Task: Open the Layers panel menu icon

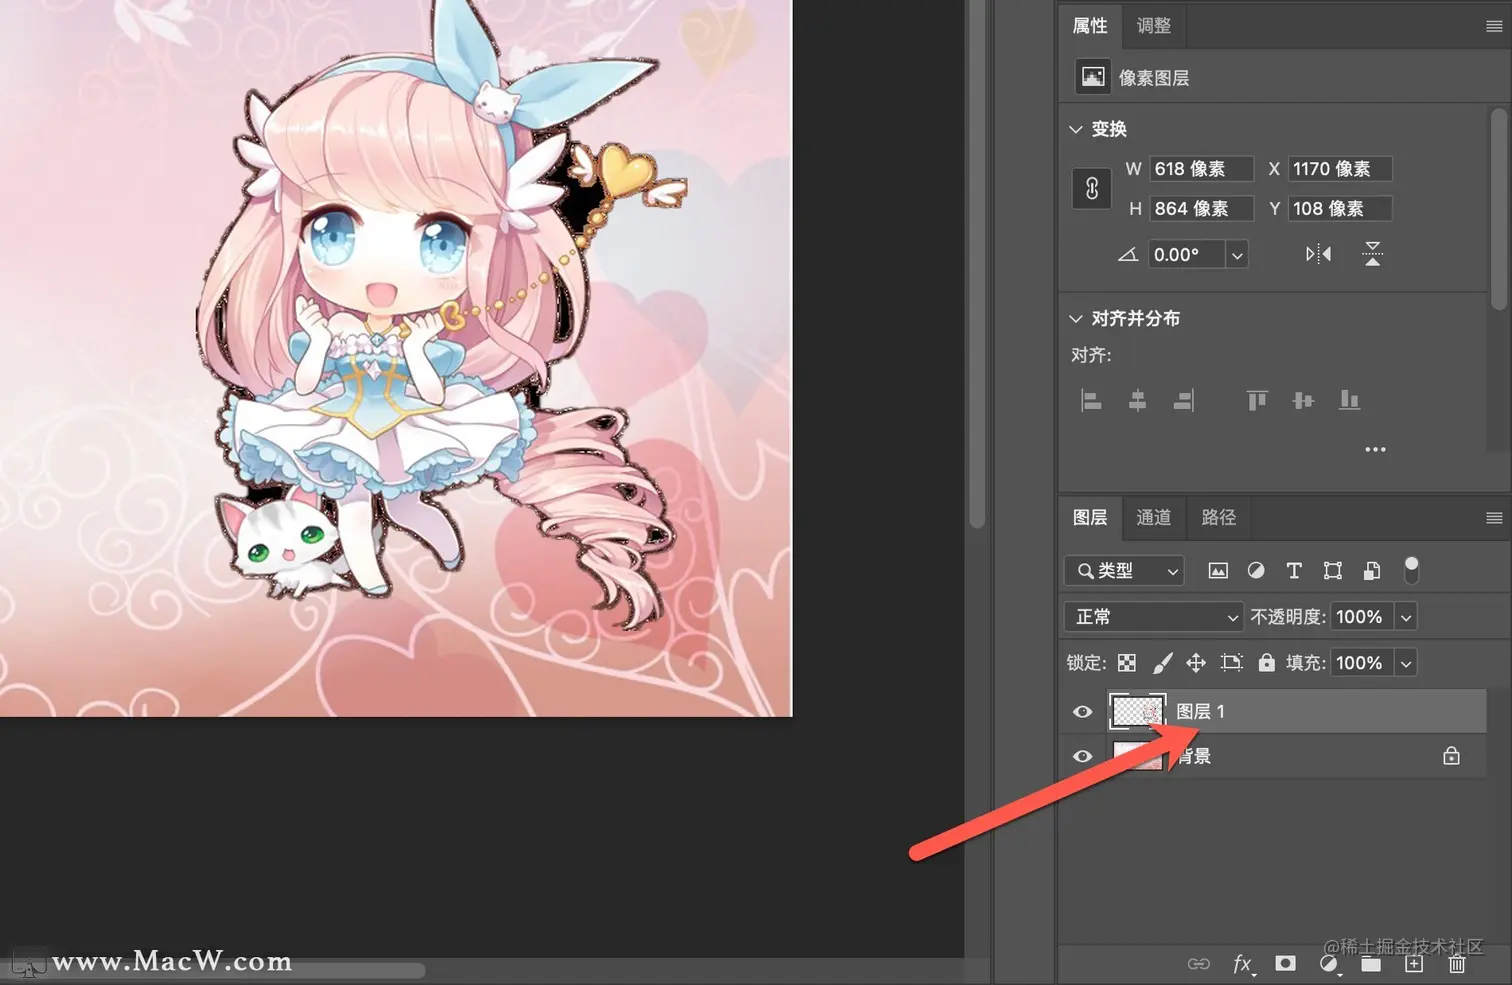Action: pos(1494,518)
